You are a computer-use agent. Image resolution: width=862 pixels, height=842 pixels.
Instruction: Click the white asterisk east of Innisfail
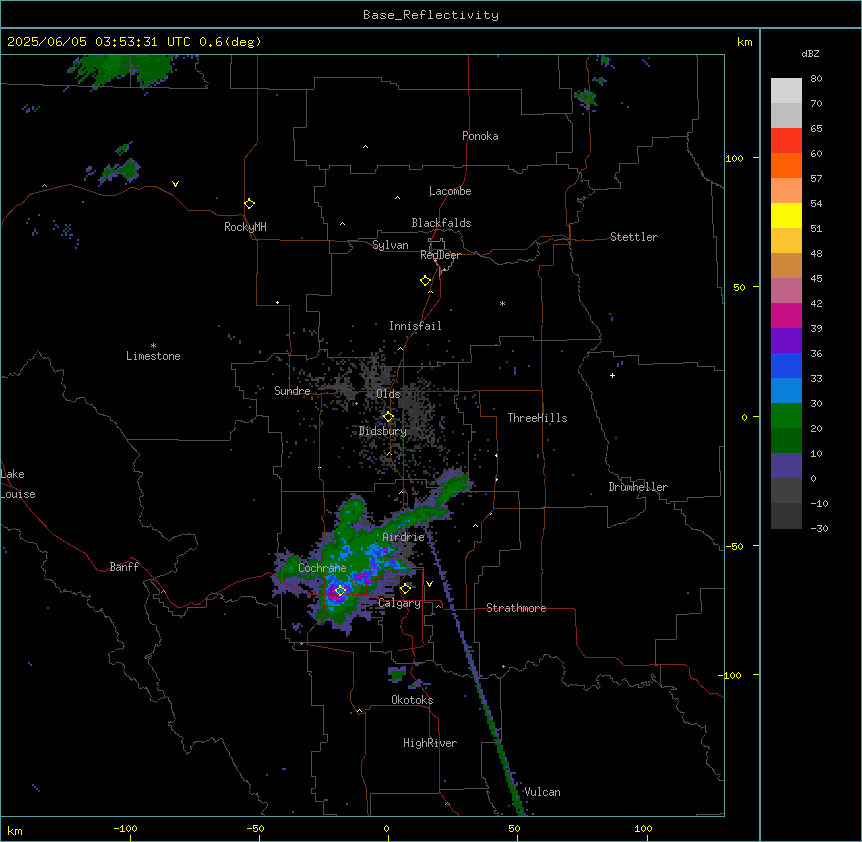(502, 303)
